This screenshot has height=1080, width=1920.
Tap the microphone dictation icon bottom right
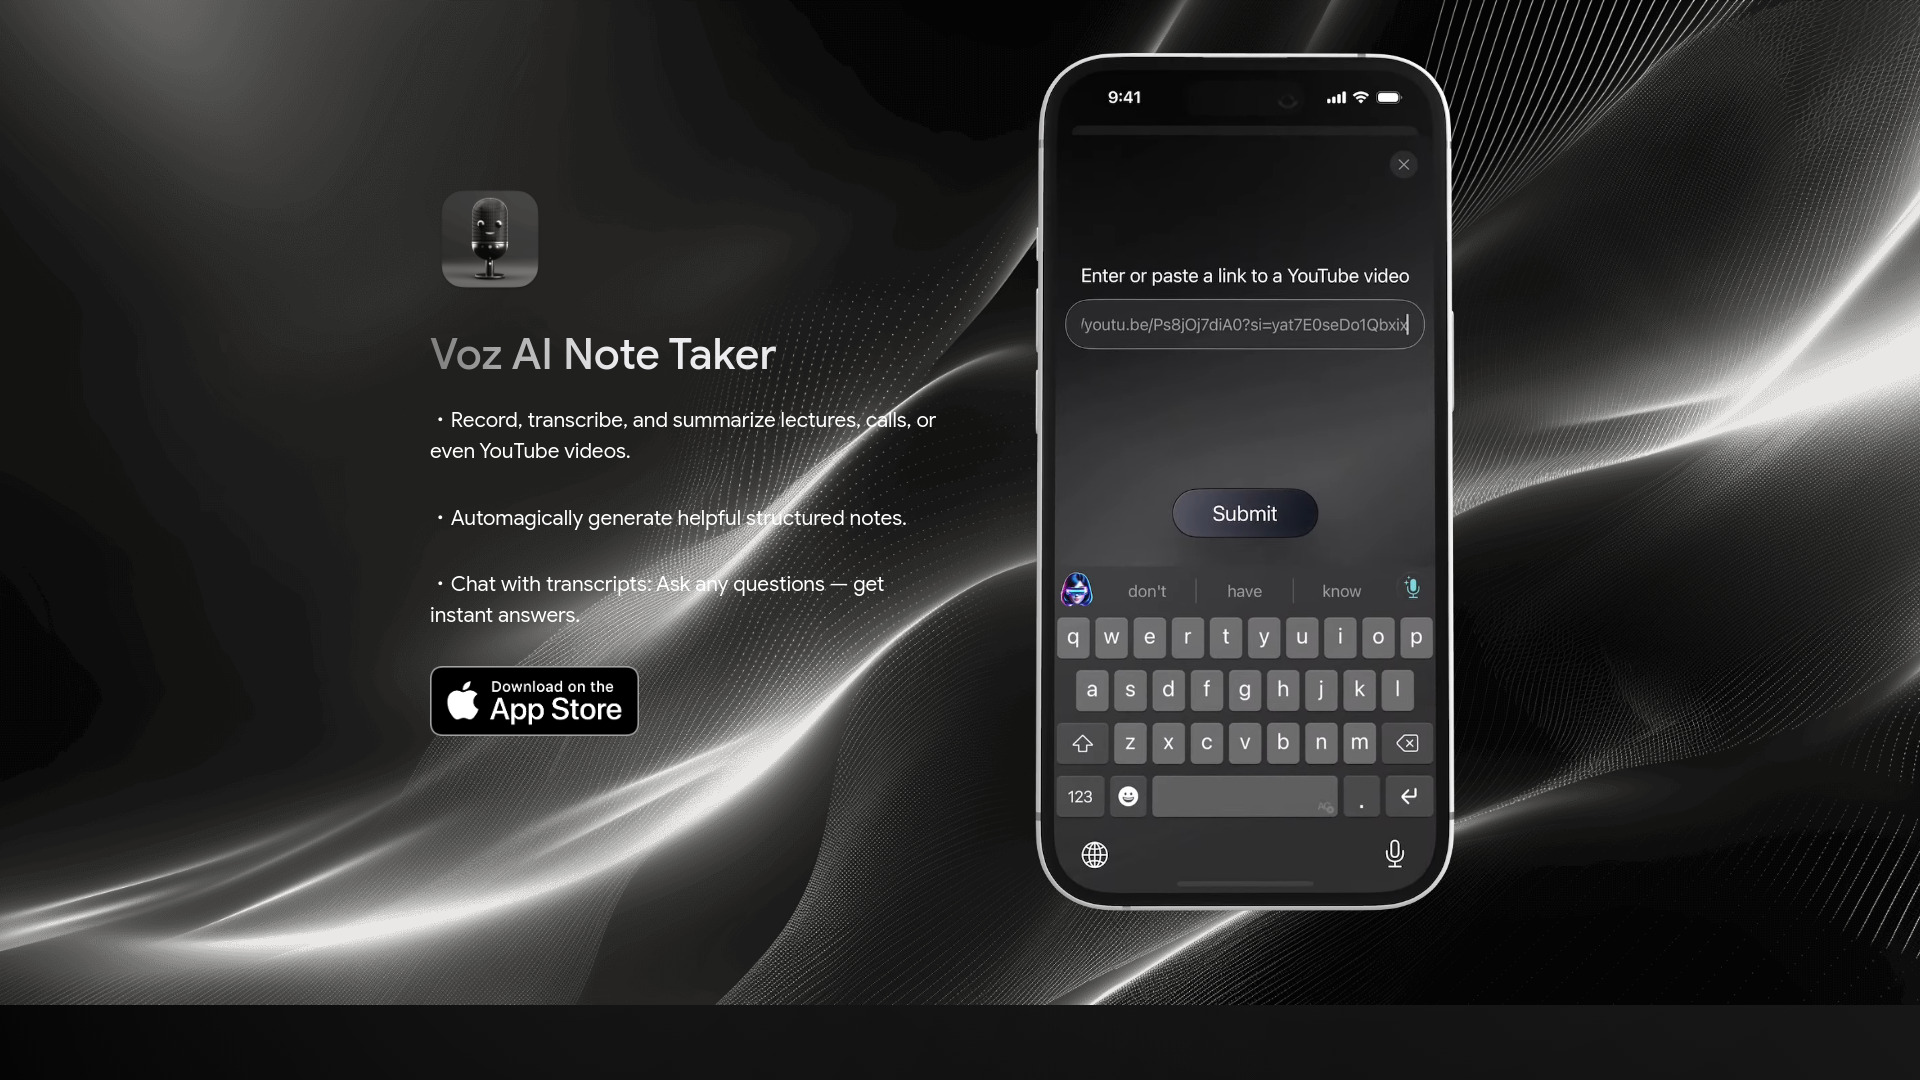pyautogui.click(x=1394, y=853)
